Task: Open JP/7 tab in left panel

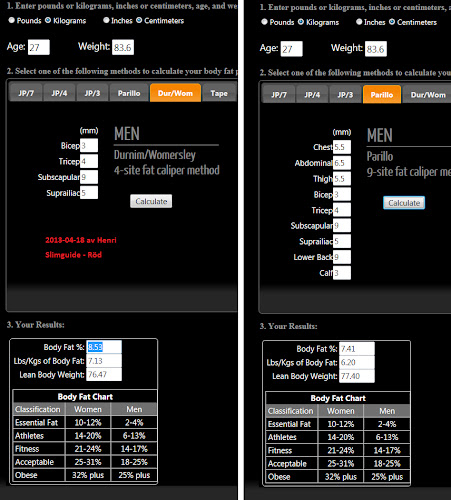Action: point(26,93)
